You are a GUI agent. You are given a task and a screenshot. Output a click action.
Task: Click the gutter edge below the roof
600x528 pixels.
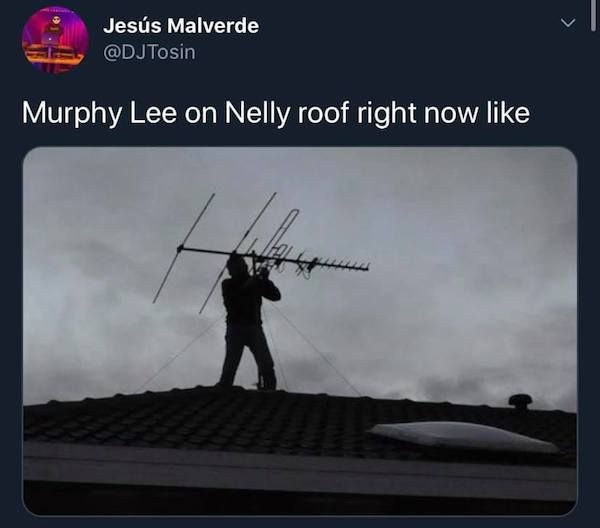(300, 470)
